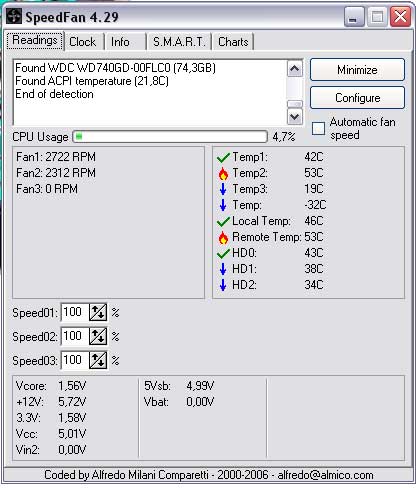Click the flame icon beside Remote Temp
Image resolution: width=416 pixels, height=488 pixels.
point(223,237)
